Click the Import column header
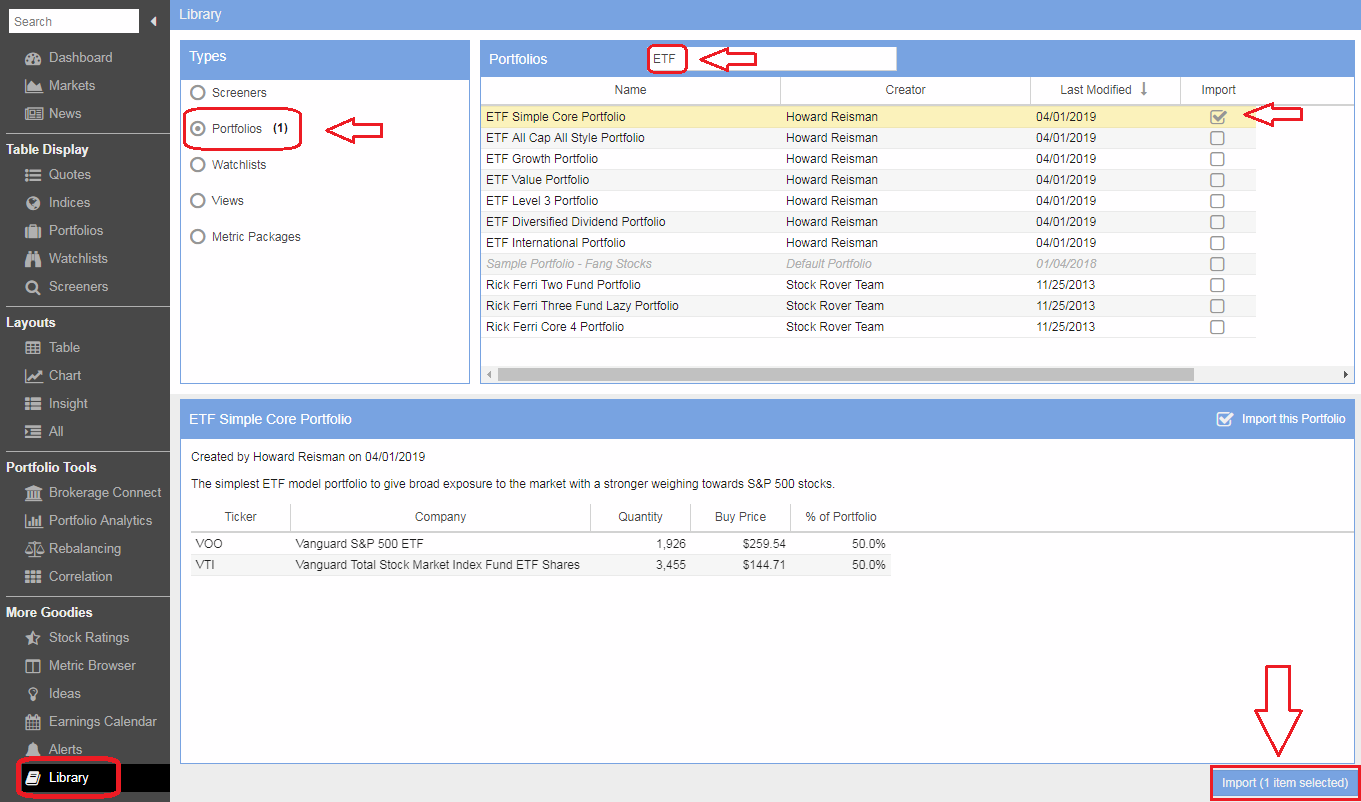The height and width of the screenshot is (802, 1361). click(x=1218, y=90)
